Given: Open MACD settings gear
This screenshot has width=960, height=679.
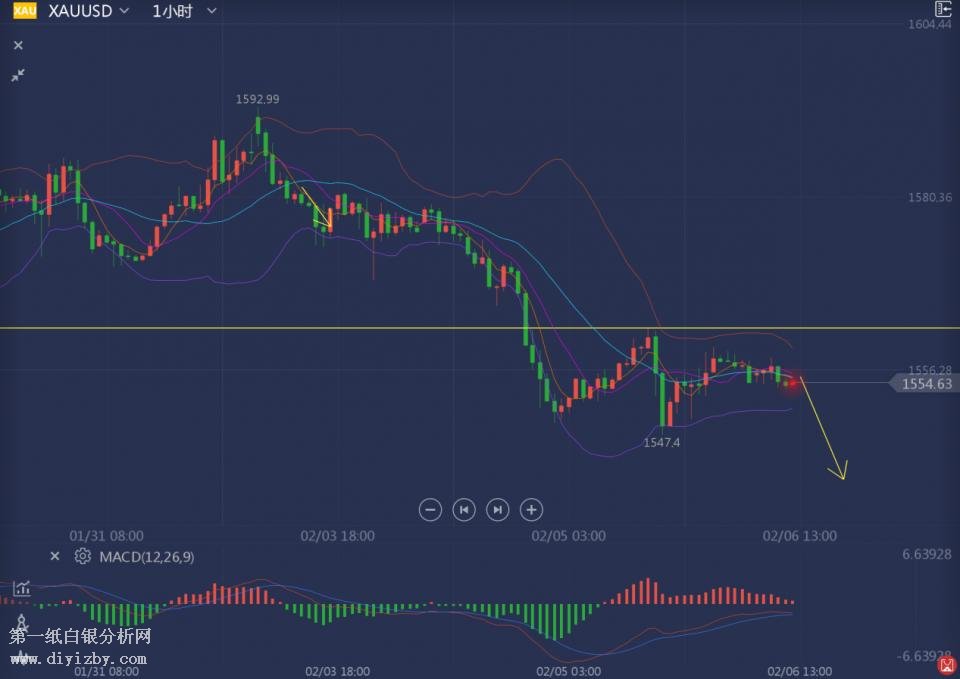Looking at the screenshot, I should (x=83, y=556).
